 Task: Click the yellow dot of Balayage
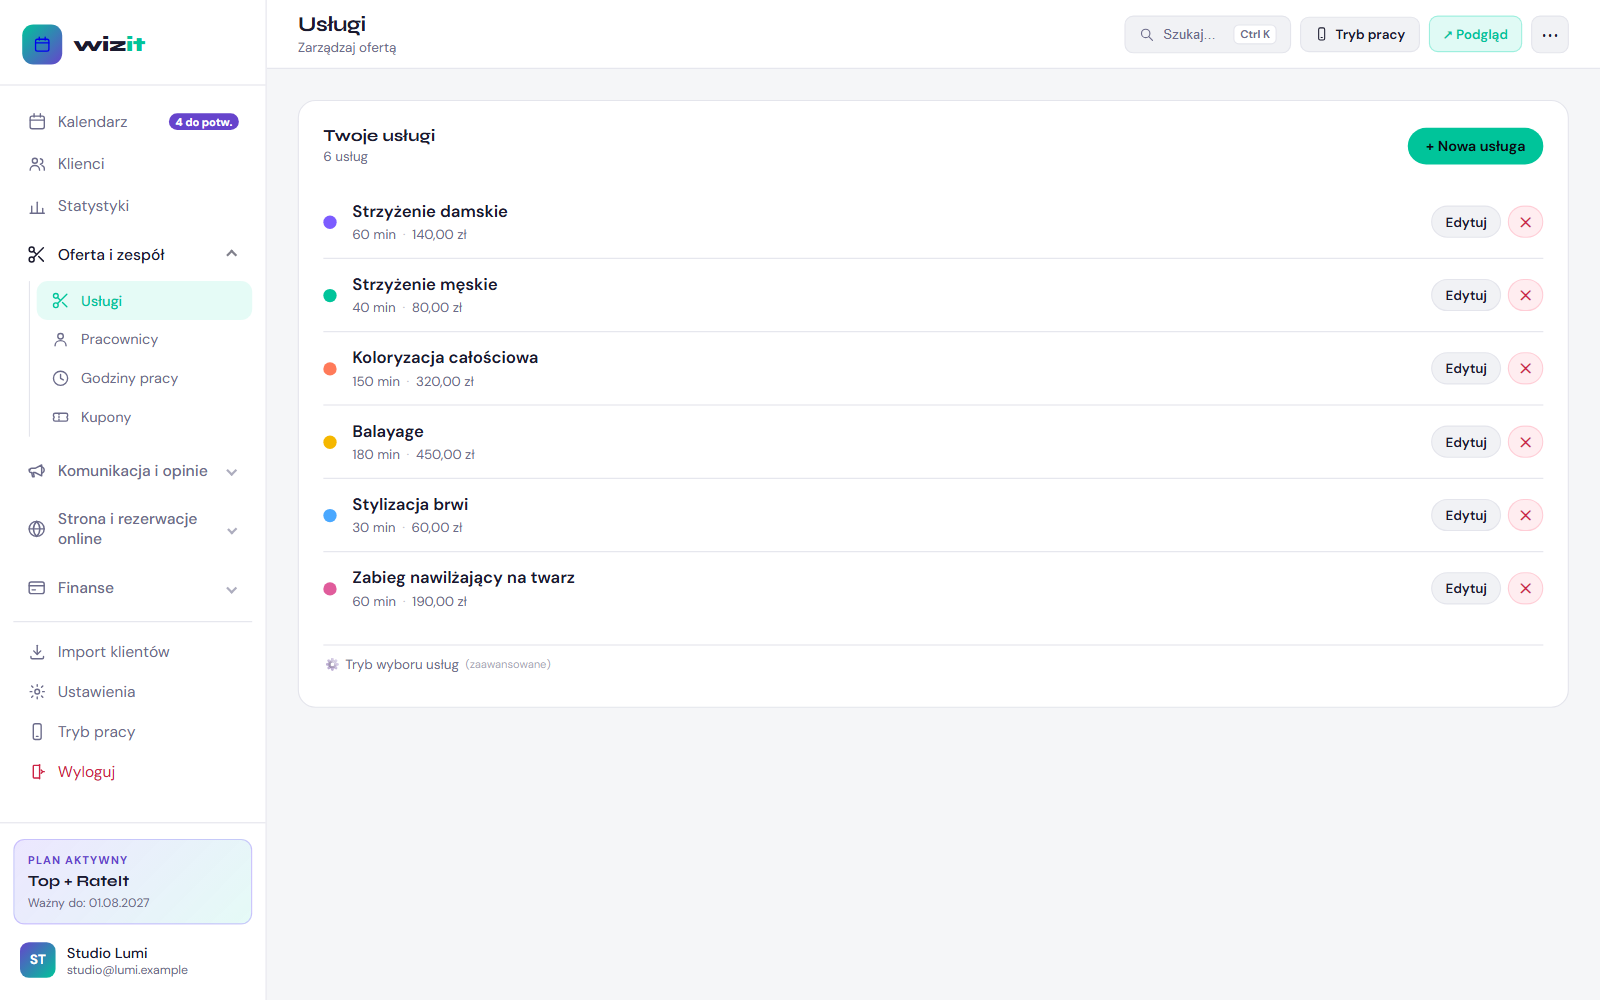[x=330, y=442]
